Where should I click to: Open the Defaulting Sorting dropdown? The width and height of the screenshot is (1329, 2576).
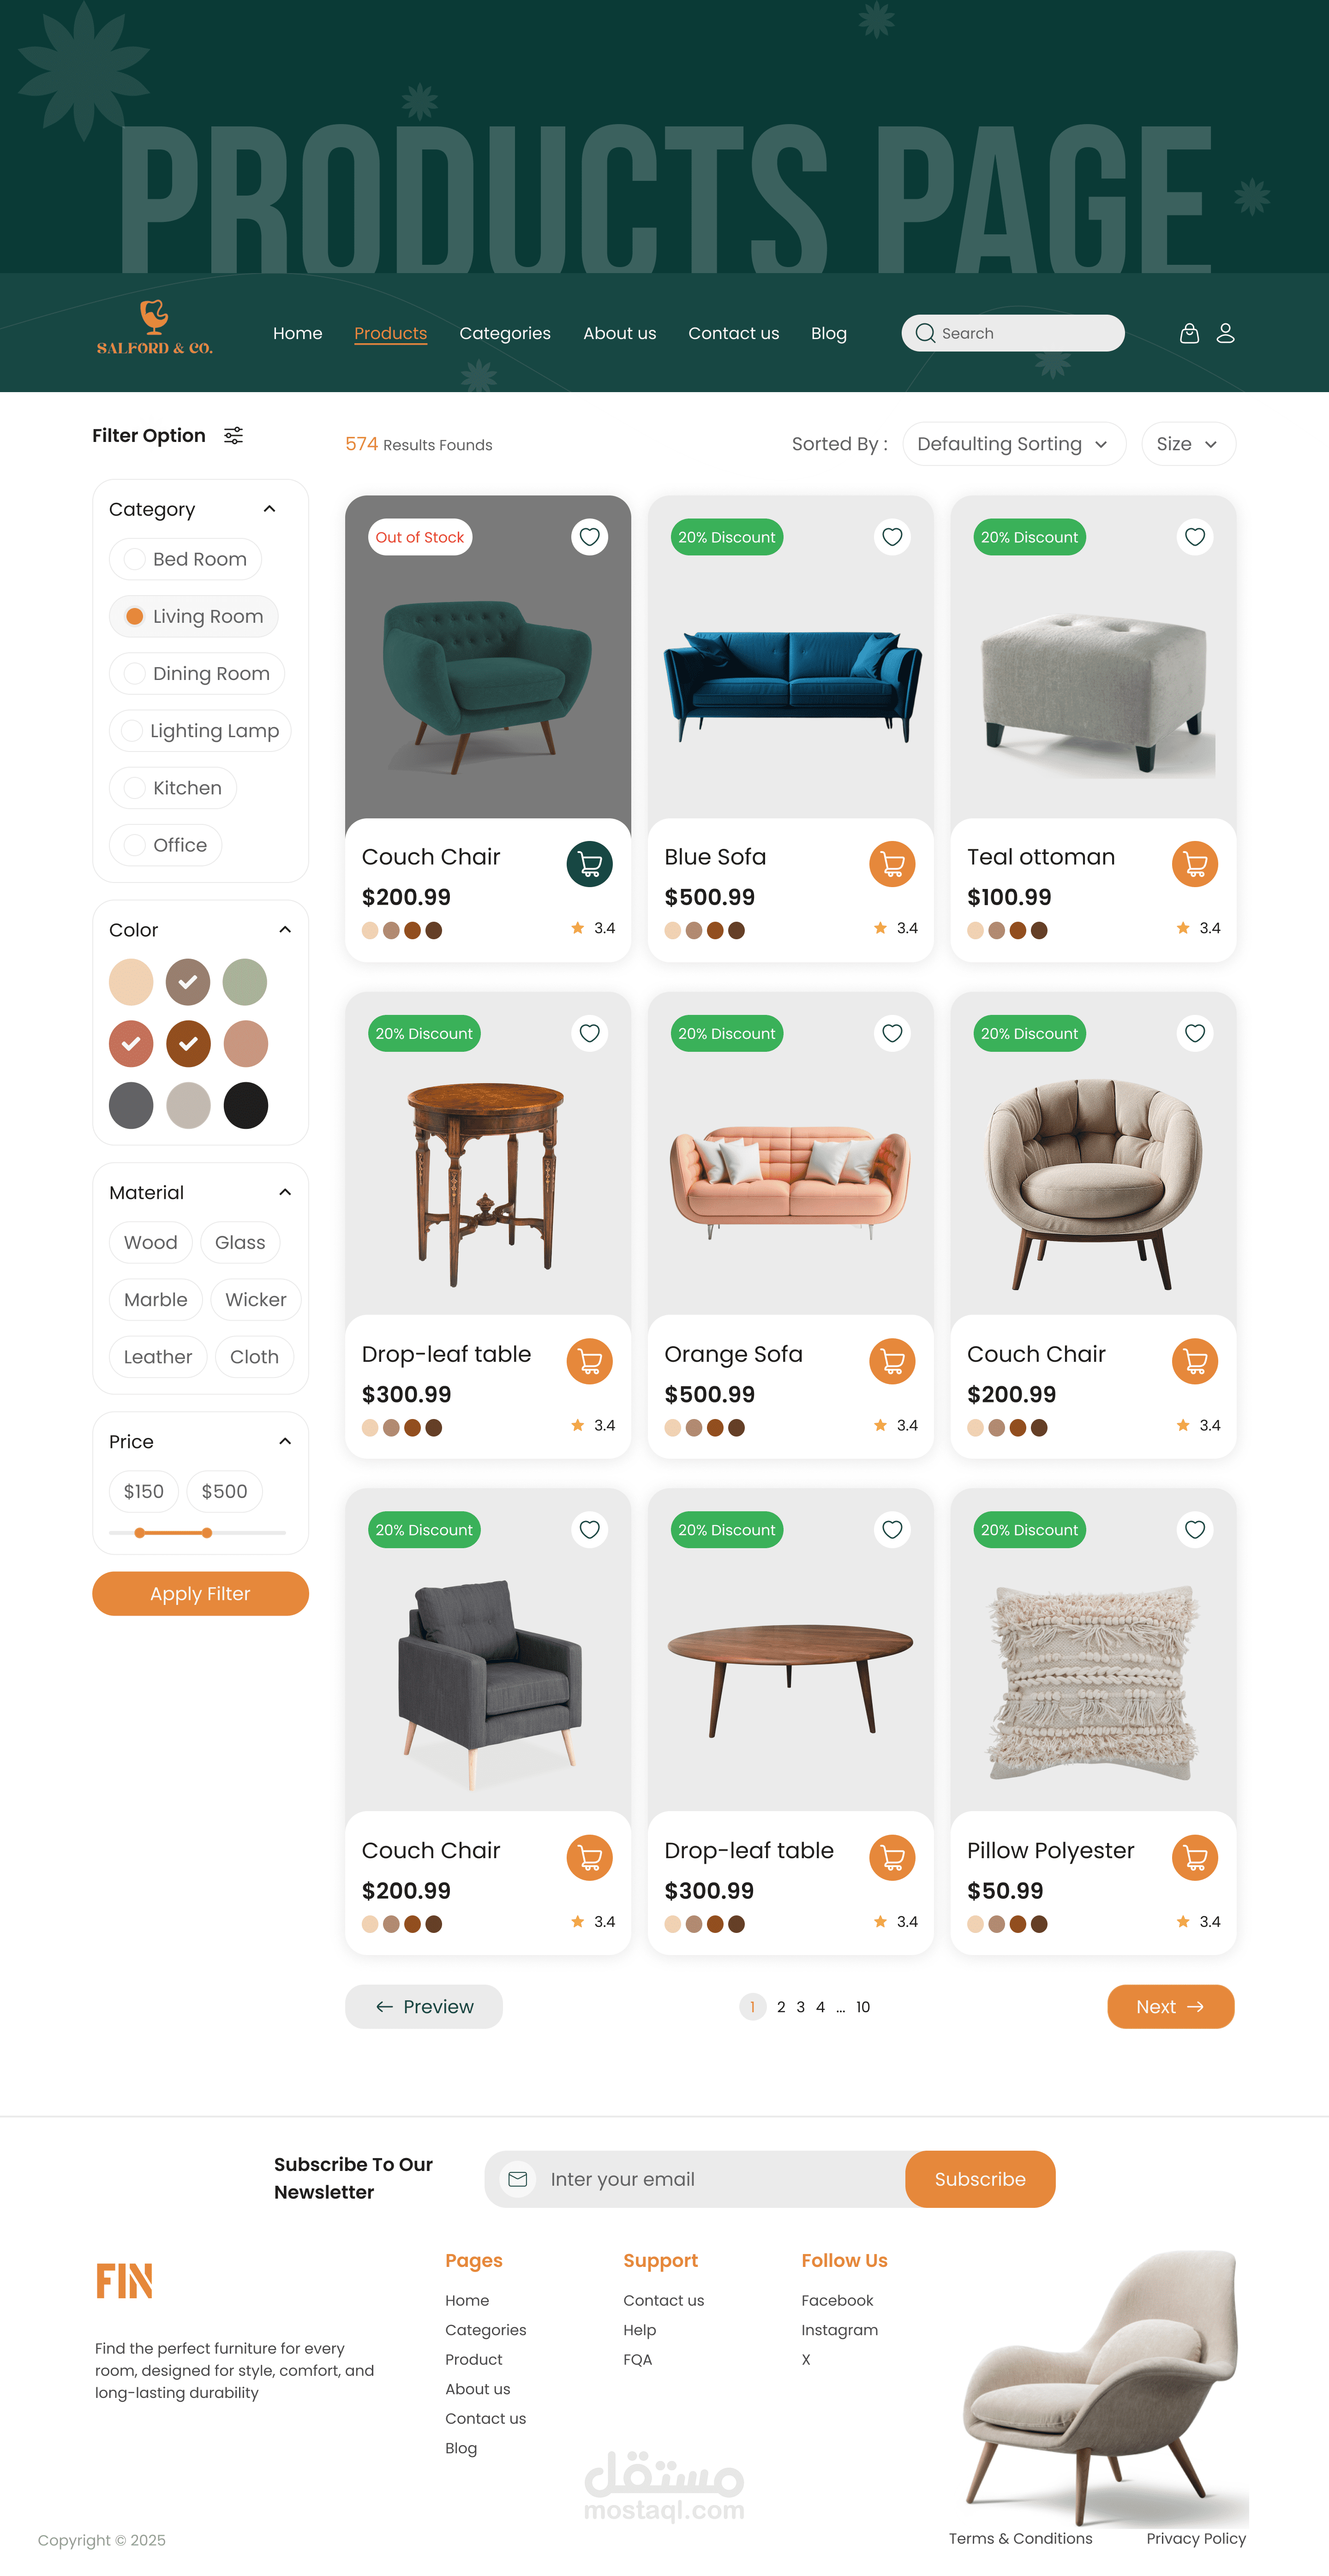pyautogui.click(x=1013, y=444)
